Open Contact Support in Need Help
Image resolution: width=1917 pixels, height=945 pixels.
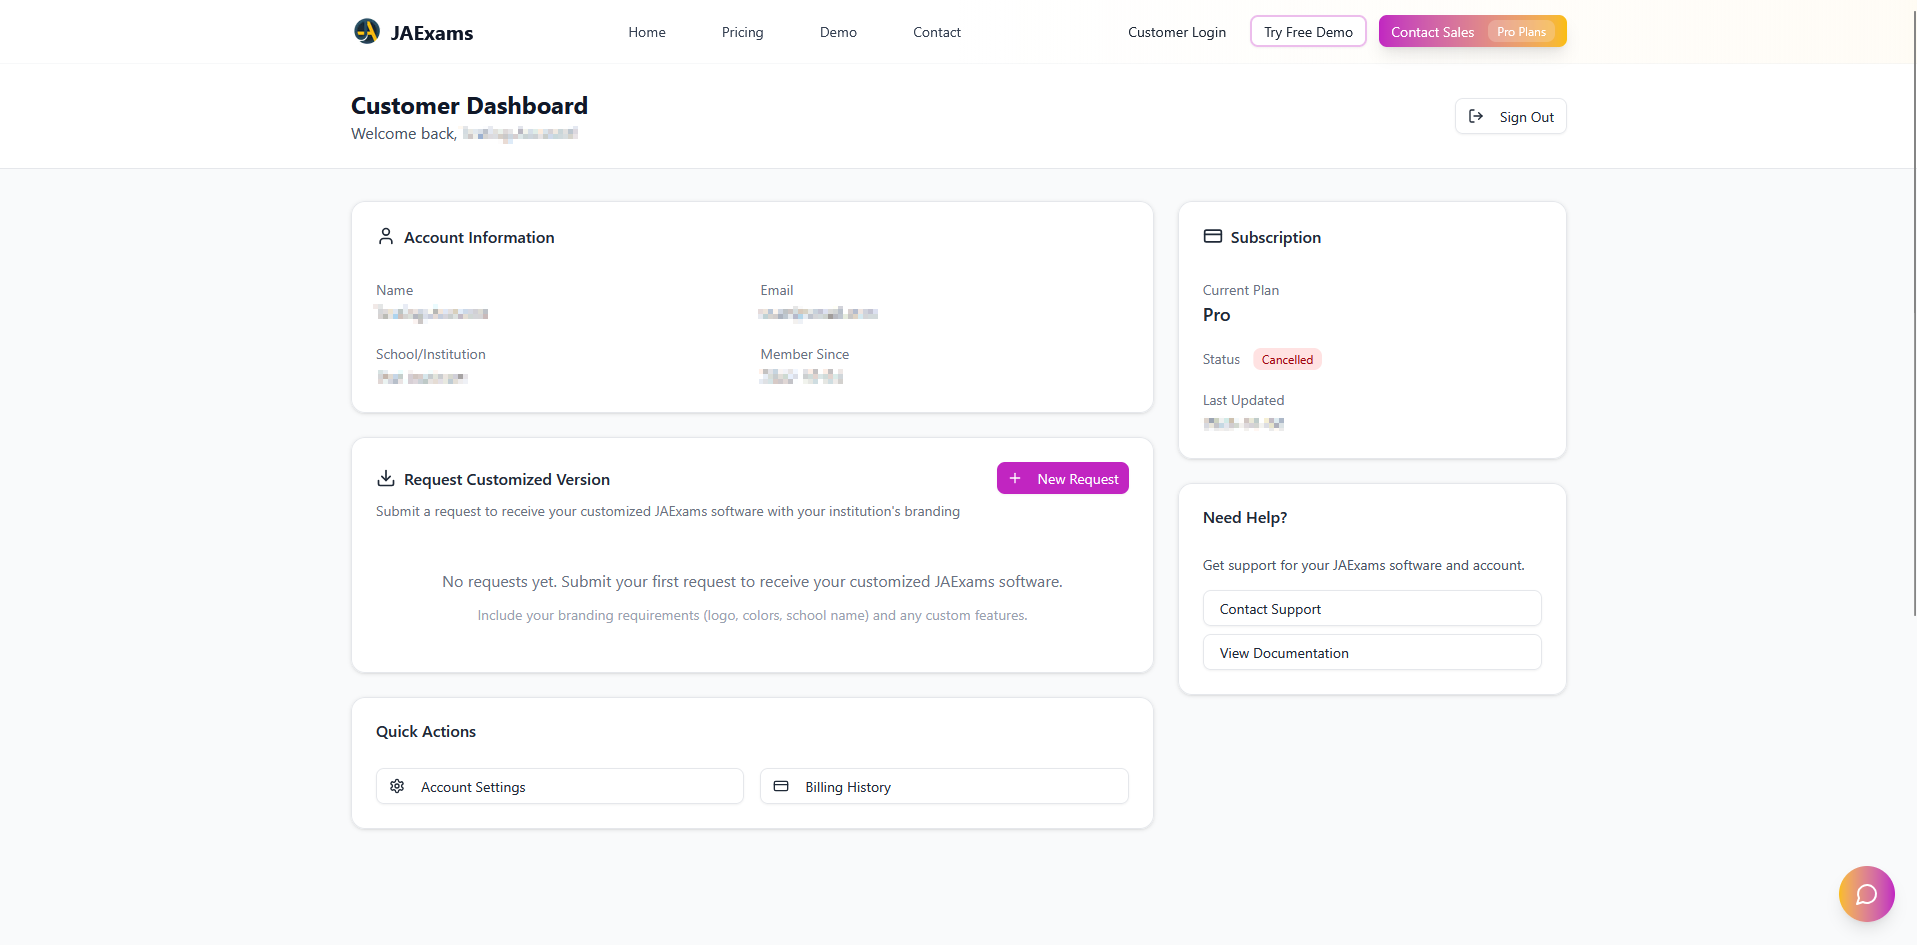coord(1371,609)
